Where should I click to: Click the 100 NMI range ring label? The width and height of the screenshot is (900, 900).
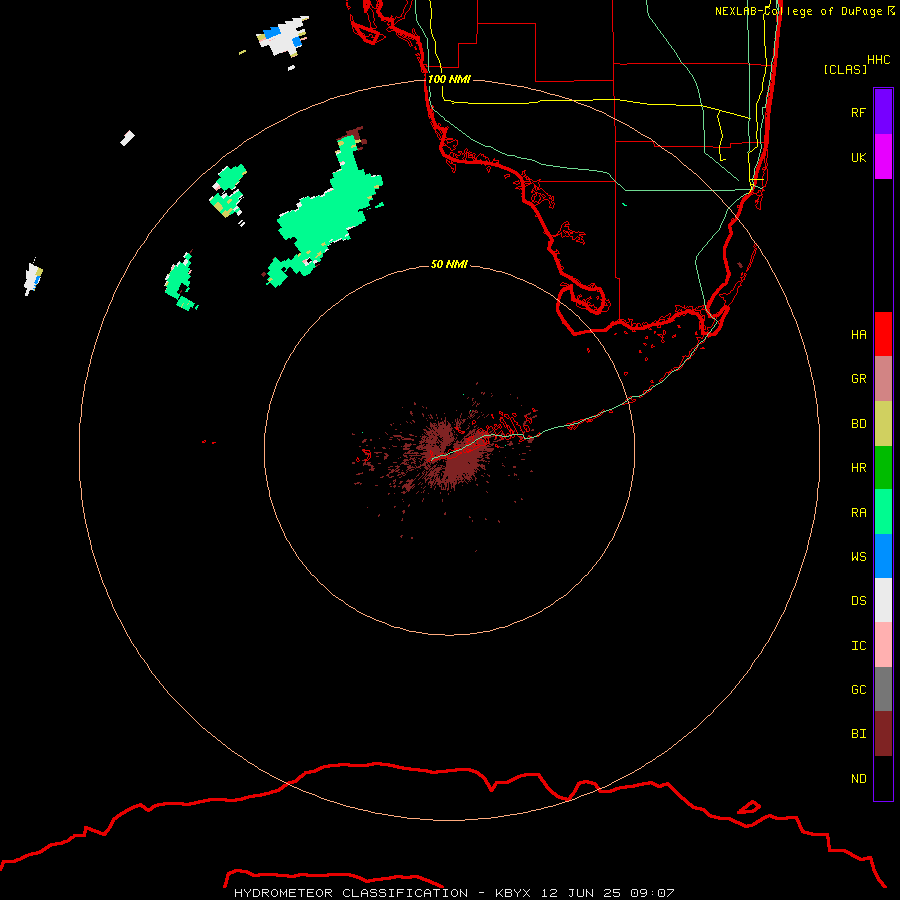449,79
